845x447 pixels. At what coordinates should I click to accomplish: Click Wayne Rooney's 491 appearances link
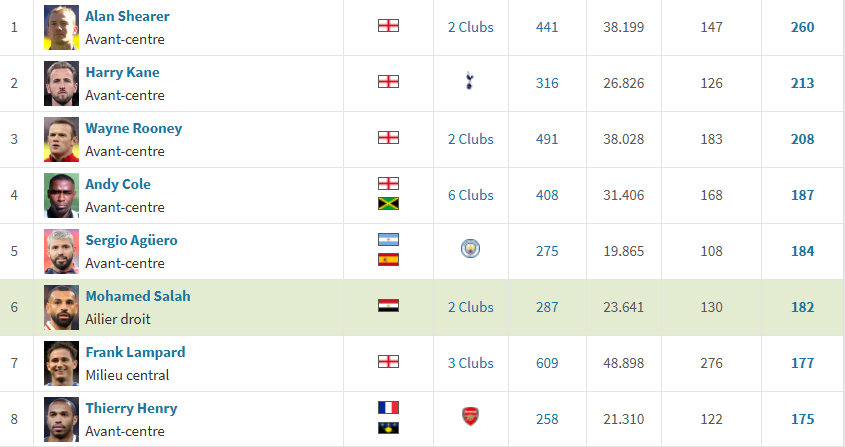click(x=547, y=139)
